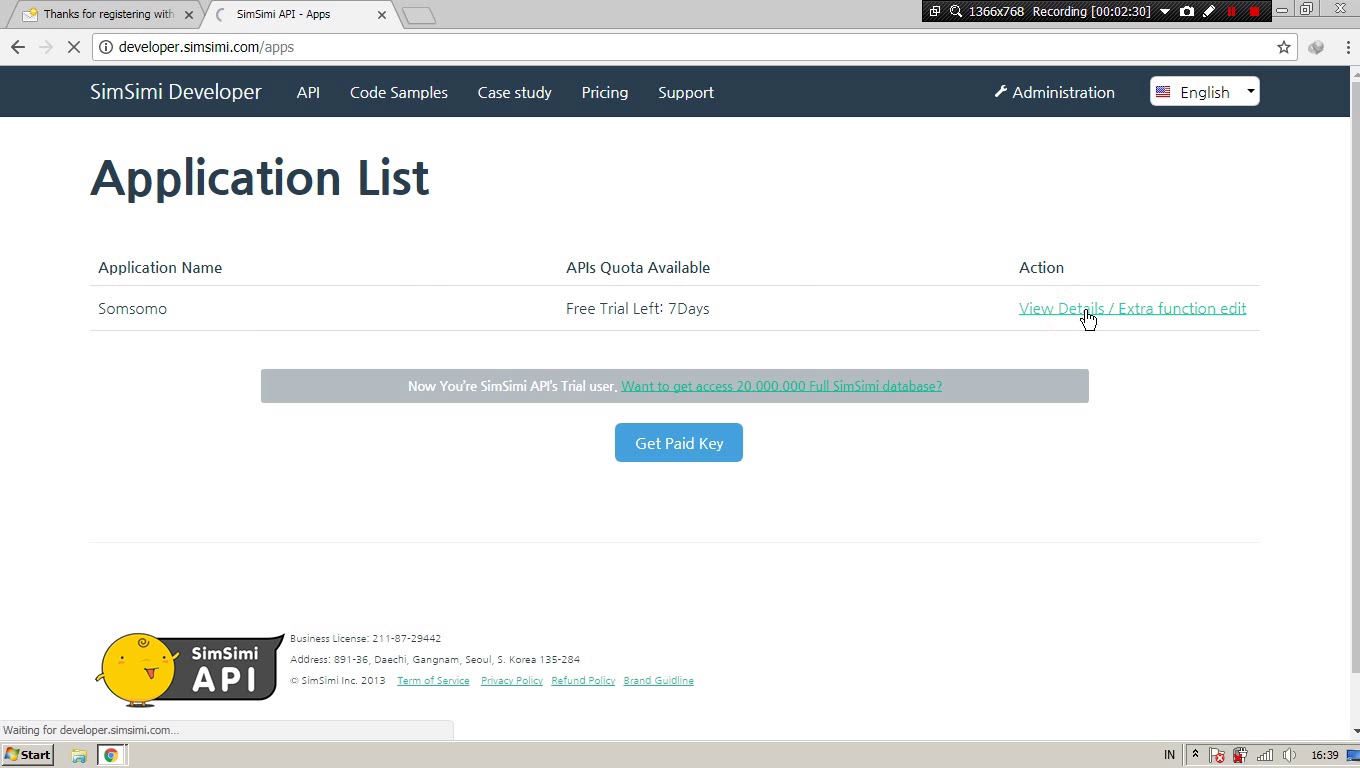Open the Term of Service link
The width and height of the screenshot is (1360, 768).
(x=433, y=681)
